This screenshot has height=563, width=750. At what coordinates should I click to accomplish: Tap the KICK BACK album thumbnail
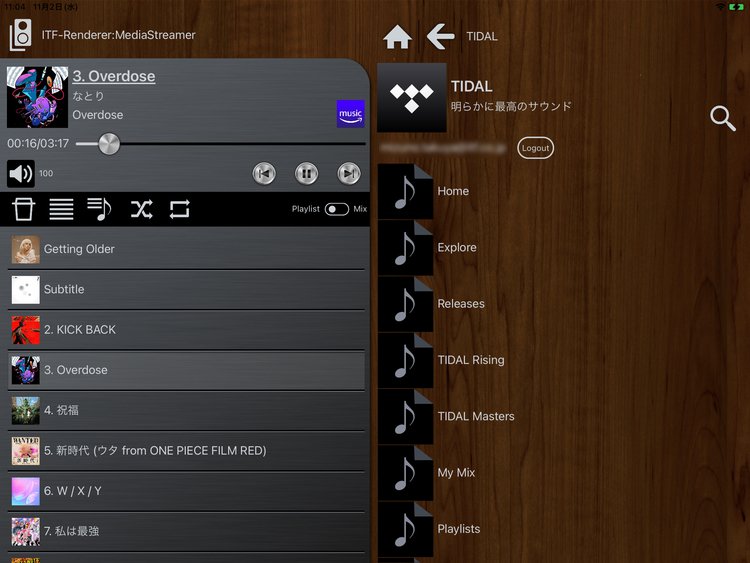click(25, 330)
